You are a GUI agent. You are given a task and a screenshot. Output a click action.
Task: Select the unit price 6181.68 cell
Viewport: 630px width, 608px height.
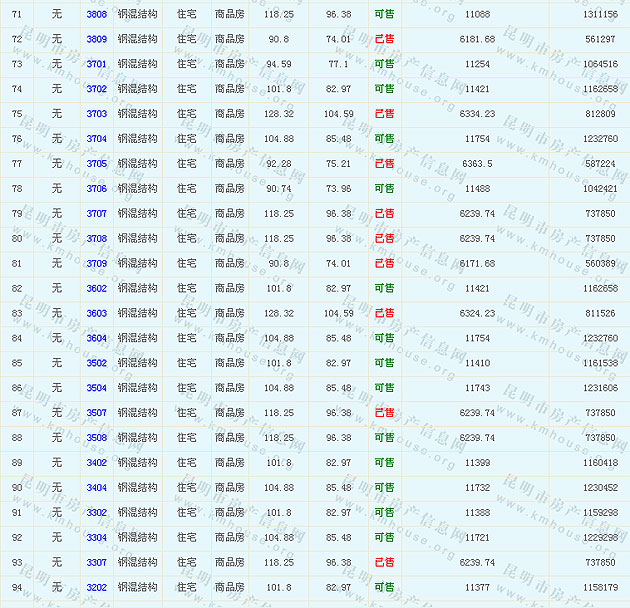[x=477, y=40]
